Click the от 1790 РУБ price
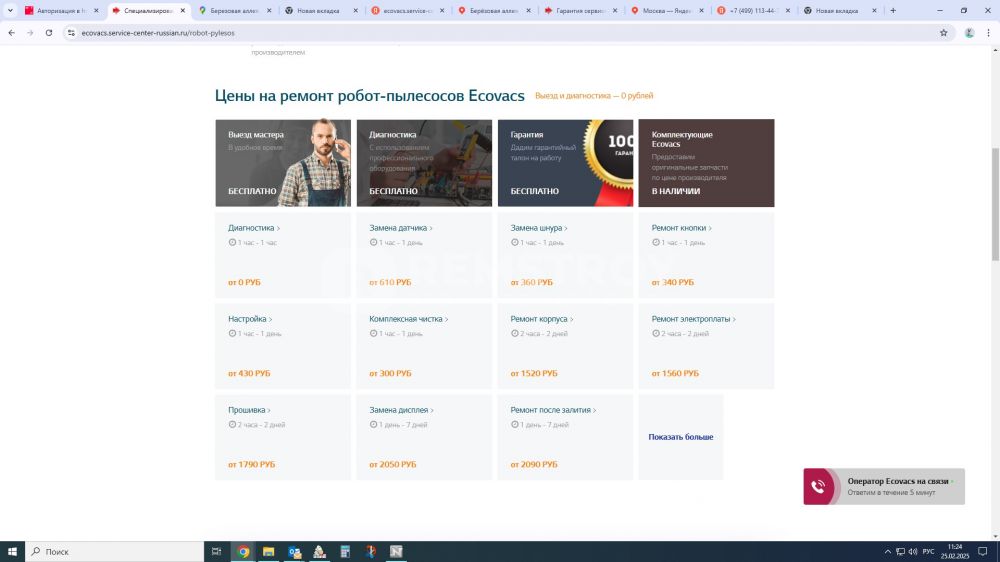The height and width of the screenshot is (562, 1000). 251,464
